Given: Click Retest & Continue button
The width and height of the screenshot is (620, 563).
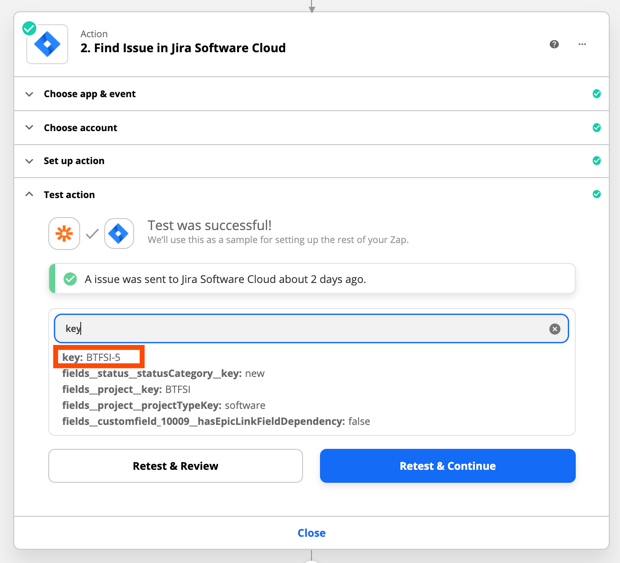Looking at the screenshot, I should point(448,466).
